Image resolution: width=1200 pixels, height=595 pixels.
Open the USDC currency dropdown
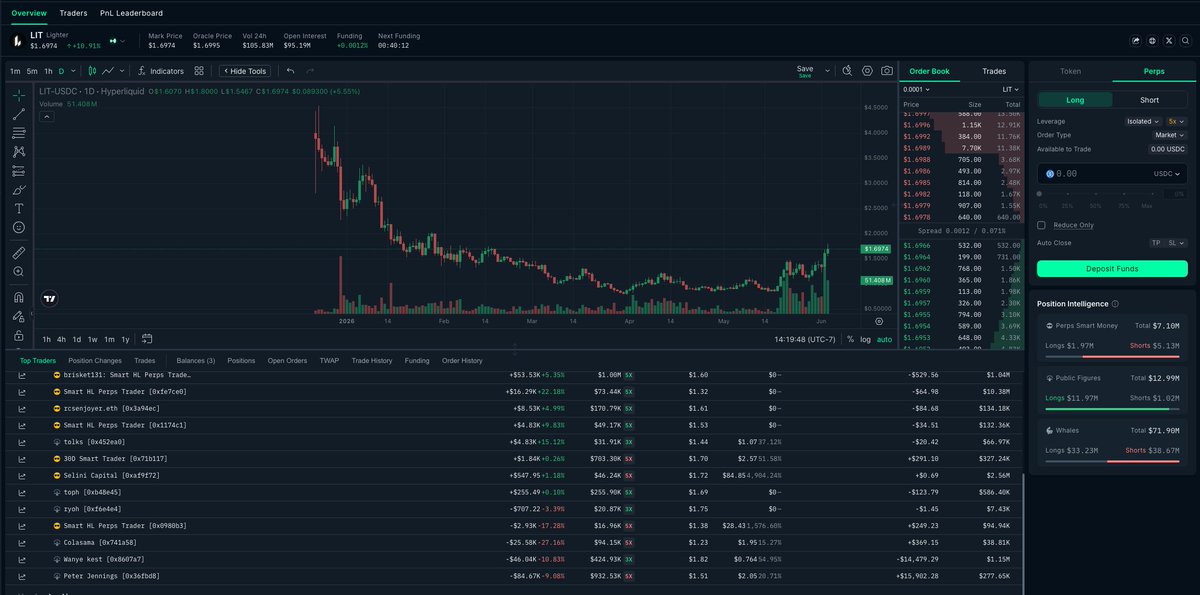pos(1169,173)
